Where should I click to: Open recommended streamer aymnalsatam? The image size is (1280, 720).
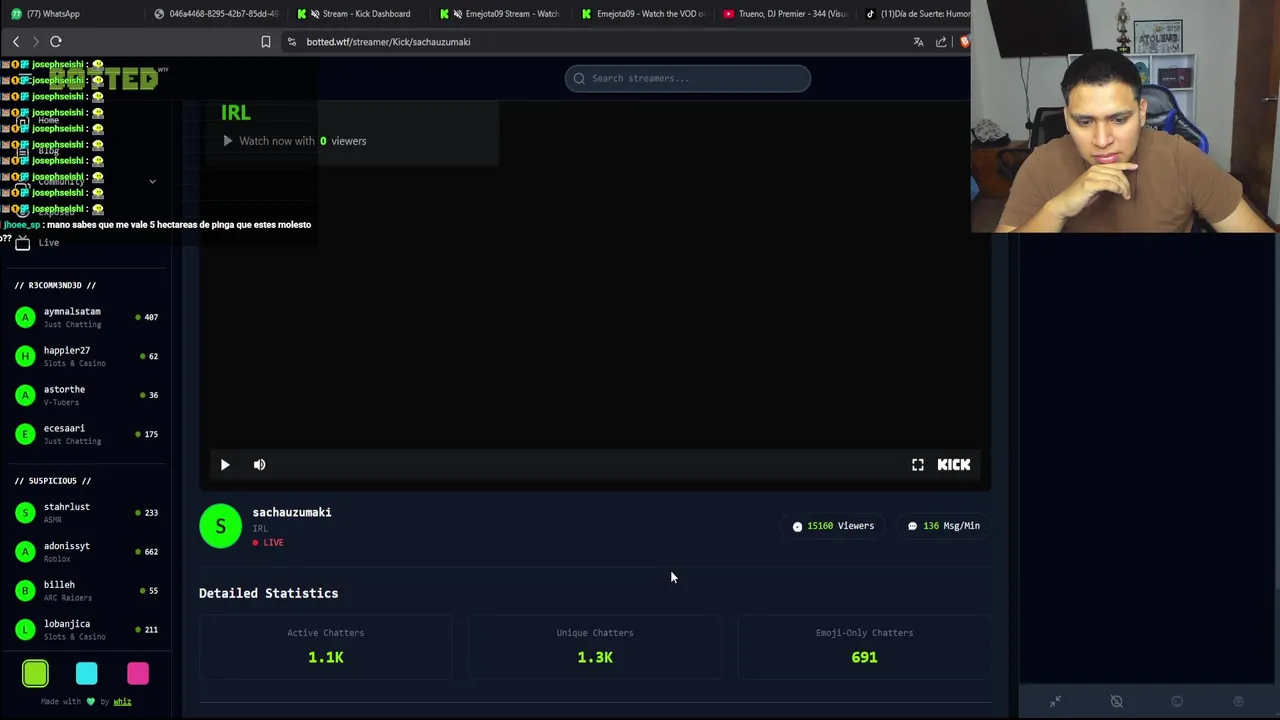(87, 317)
